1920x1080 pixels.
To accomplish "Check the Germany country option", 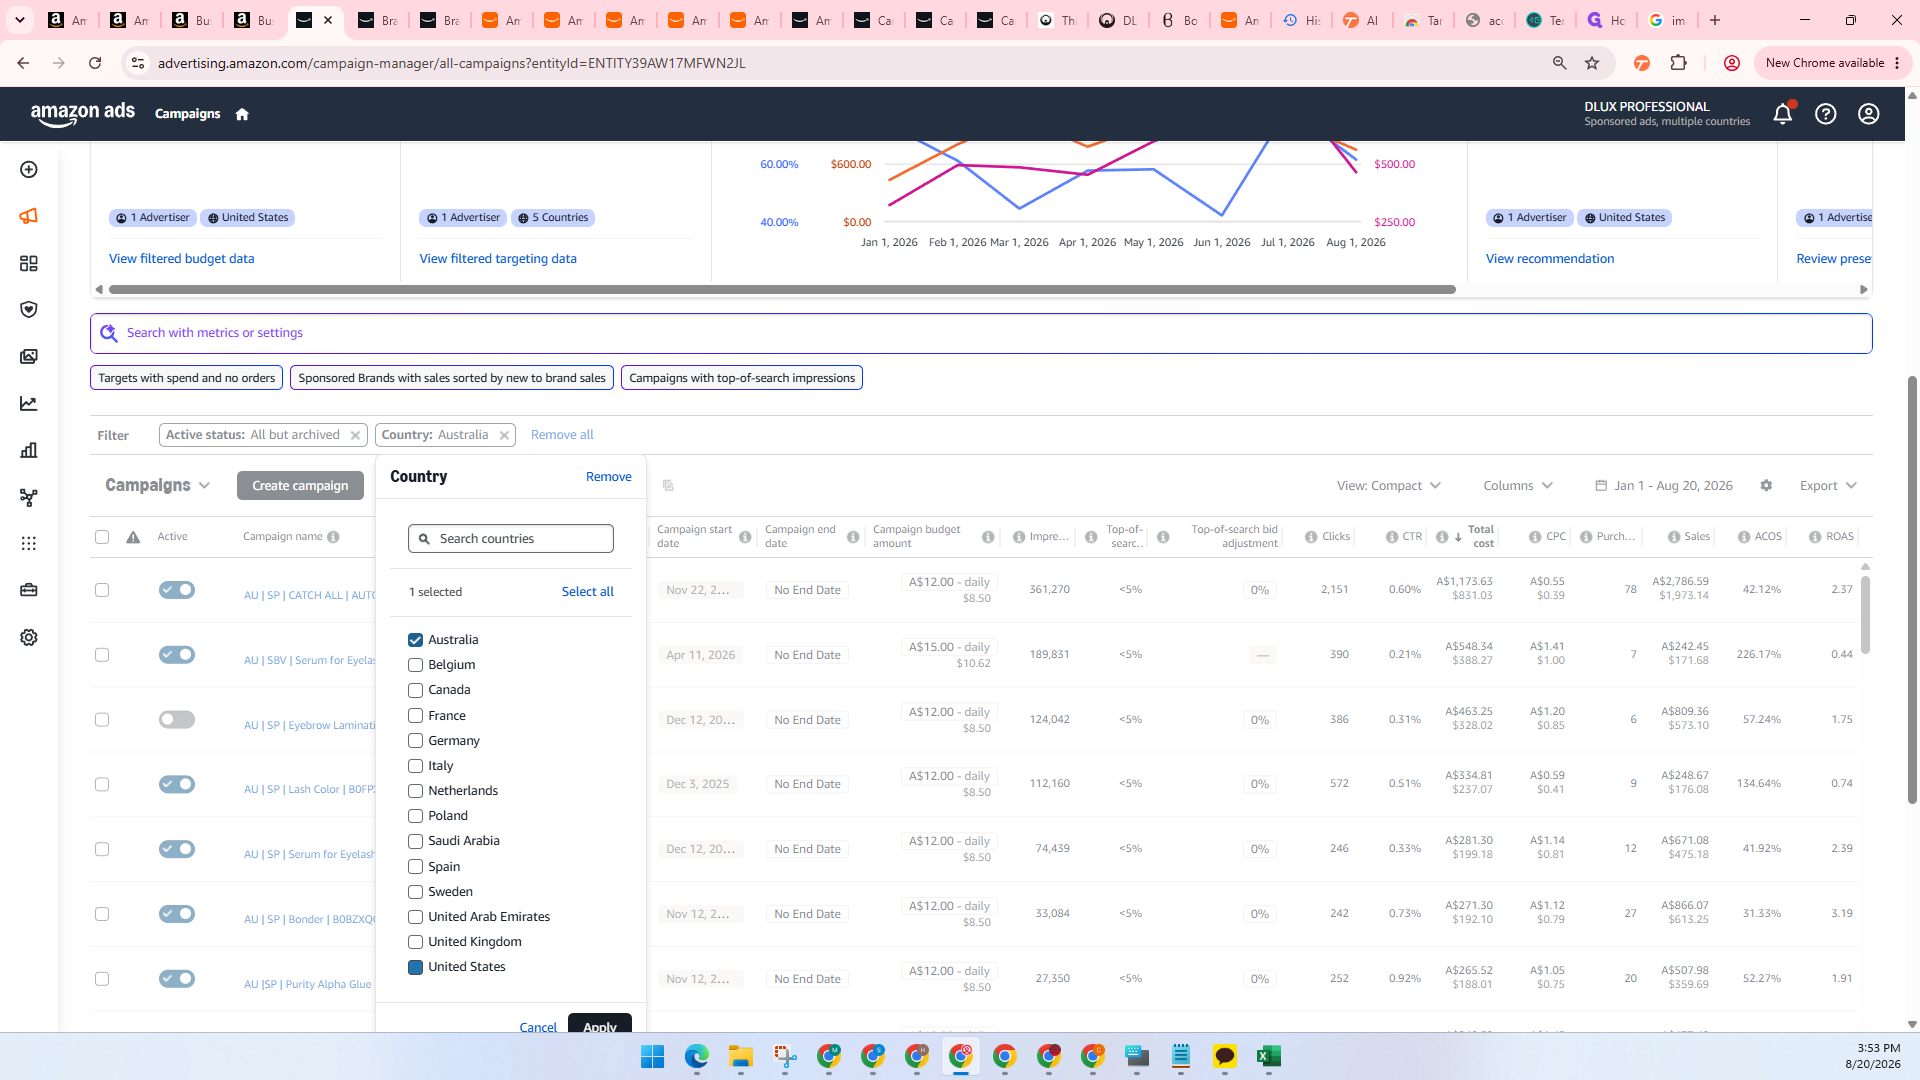I will pos(415,741).
